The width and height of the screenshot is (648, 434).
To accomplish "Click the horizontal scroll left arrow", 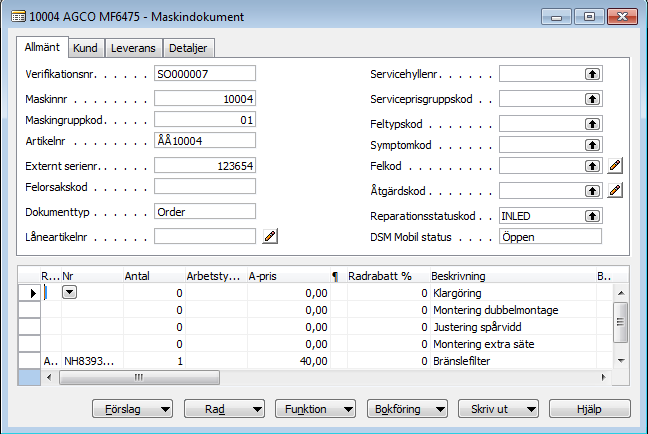I will click(x=49, y=377).
